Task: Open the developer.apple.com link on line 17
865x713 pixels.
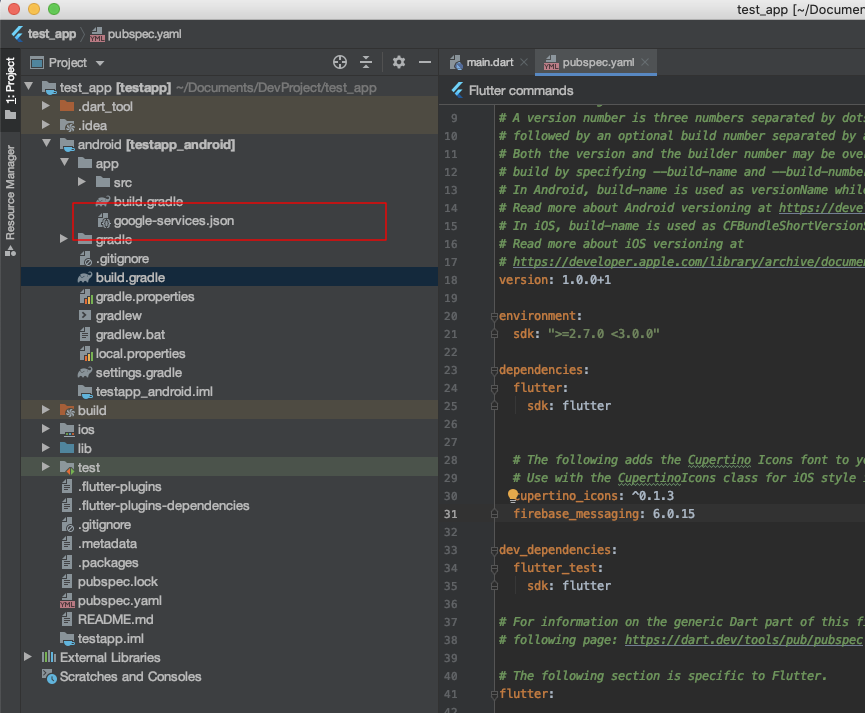Action: point(688,262)
